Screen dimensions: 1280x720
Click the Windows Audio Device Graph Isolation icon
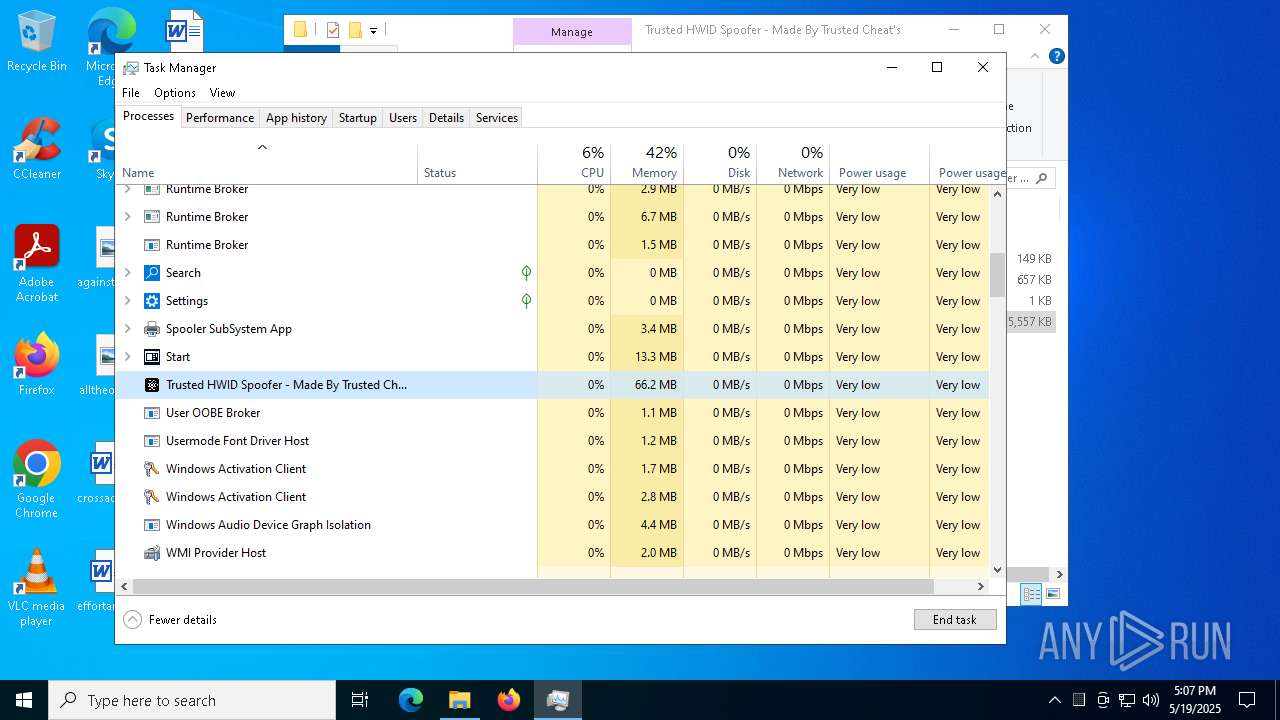coord(152,525)
